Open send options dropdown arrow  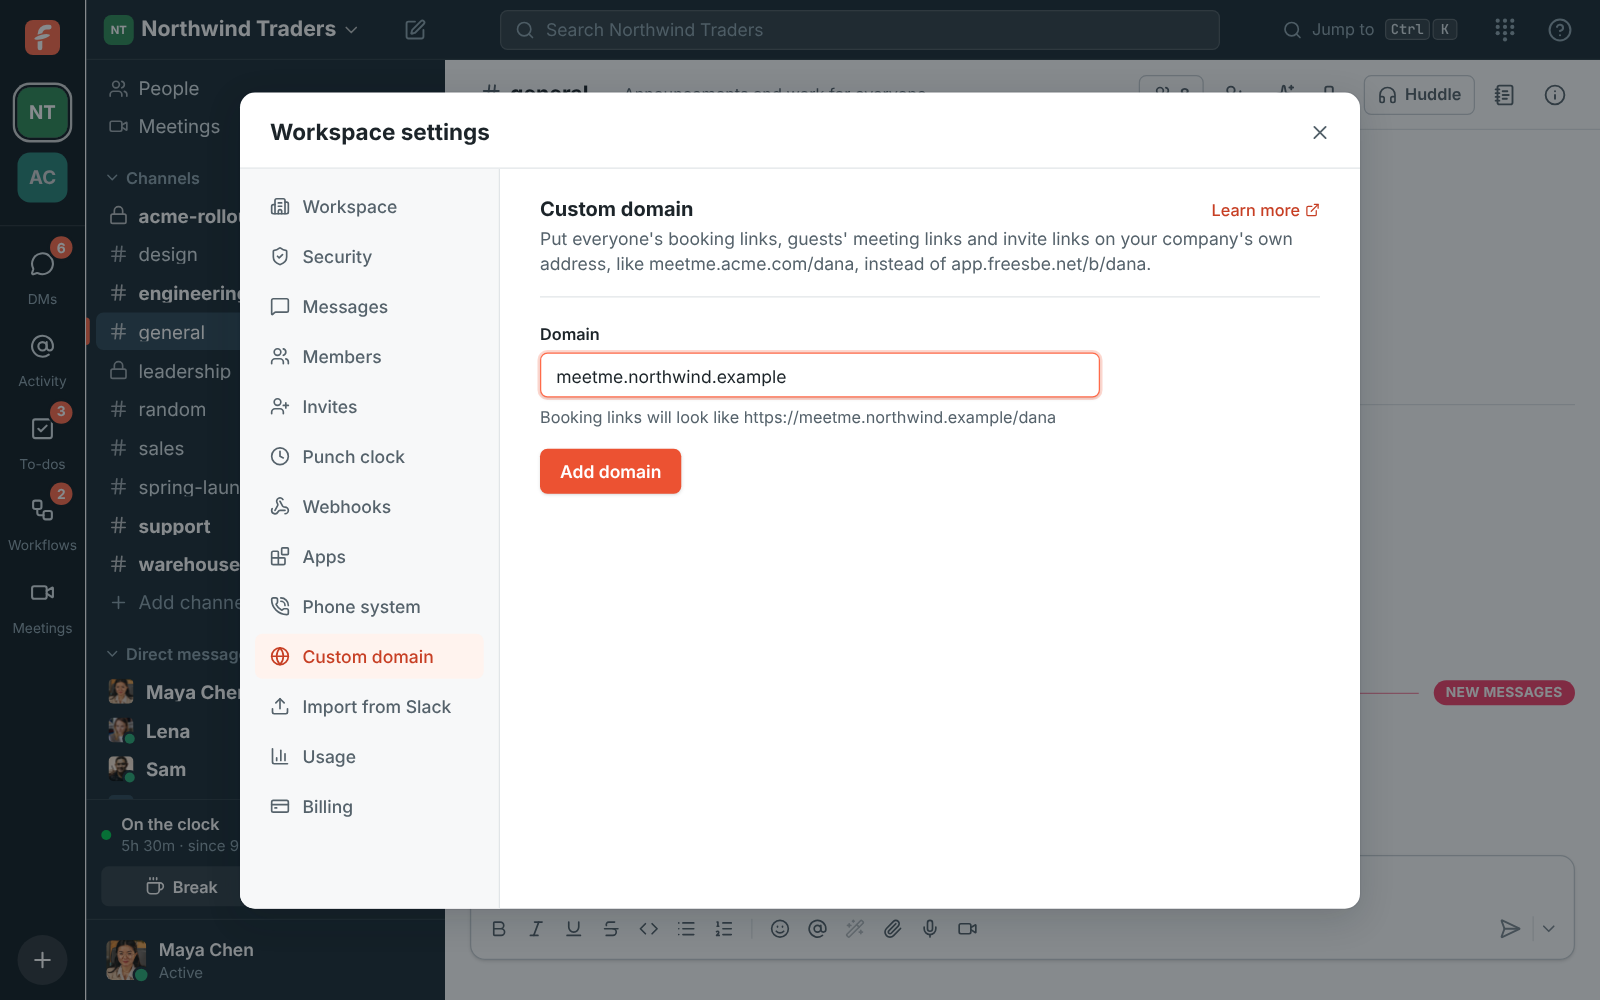(1548, 929)
